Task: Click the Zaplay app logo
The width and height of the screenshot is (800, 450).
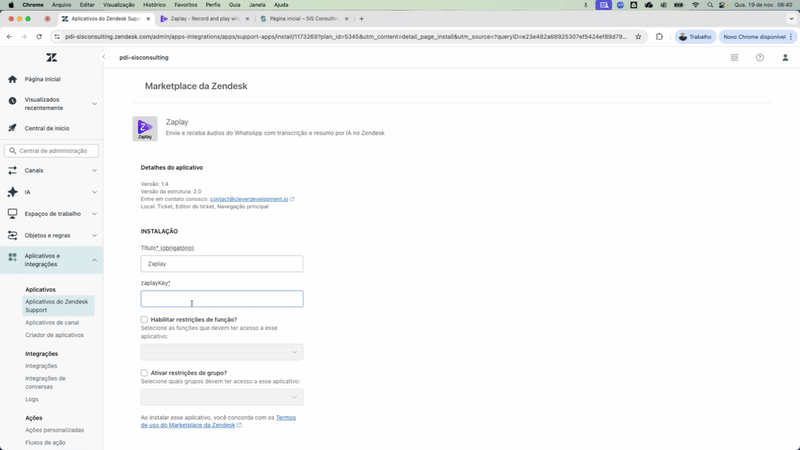Action: (145, 128)
